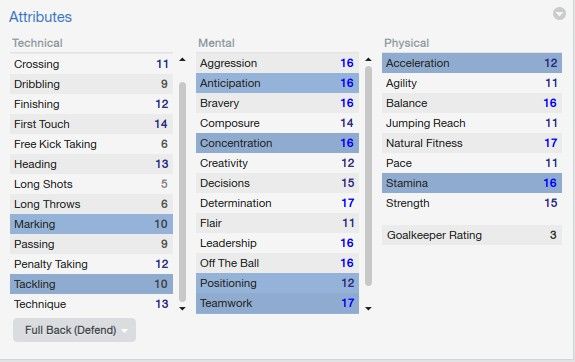Click the Mental list scroll-up arrow
Image resolution: width=575 pixels, height=362 pixels.
click(369, 59)
